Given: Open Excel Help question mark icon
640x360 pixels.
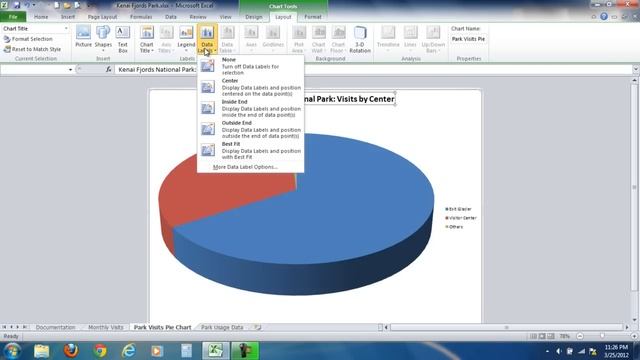Looking at the screenshot, I should coord(604,17).
